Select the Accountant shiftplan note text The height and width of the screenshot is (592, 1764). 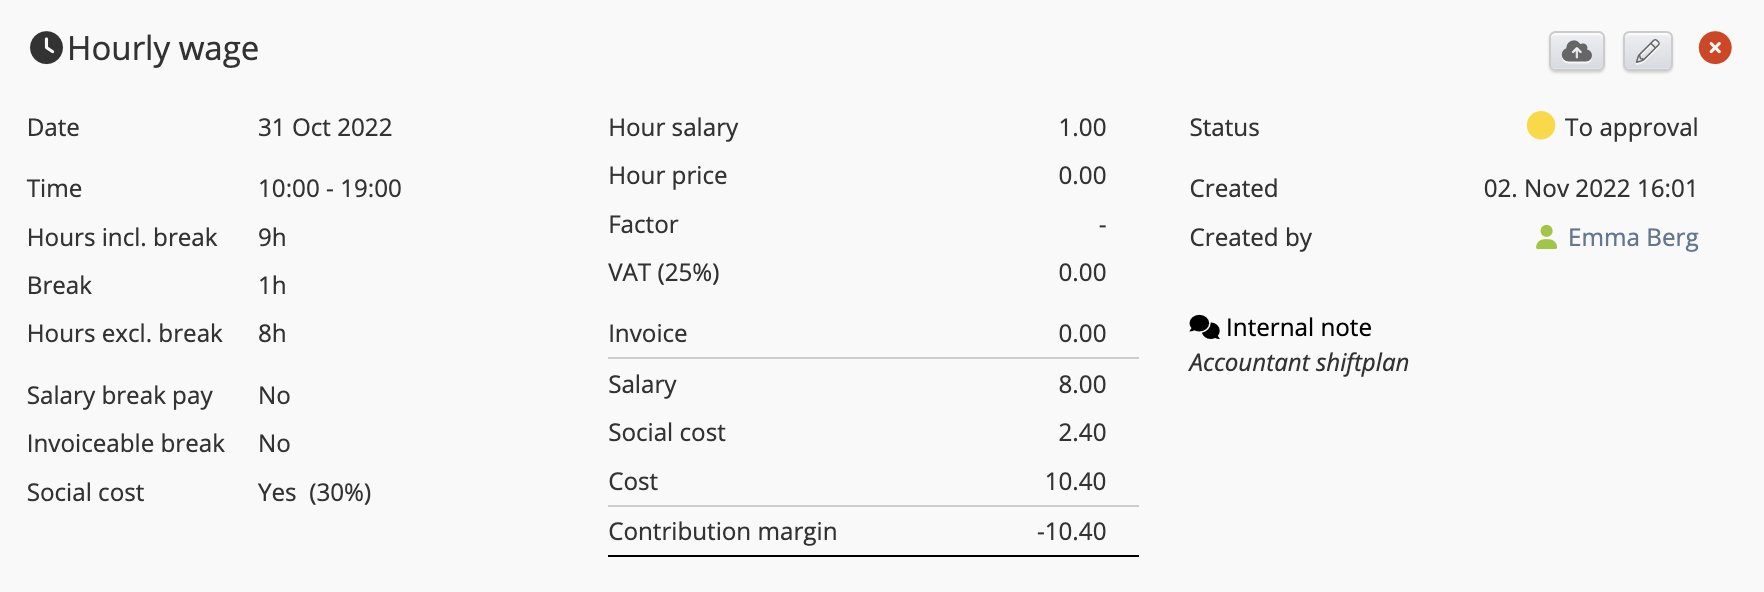click(x=1298, y=363)
